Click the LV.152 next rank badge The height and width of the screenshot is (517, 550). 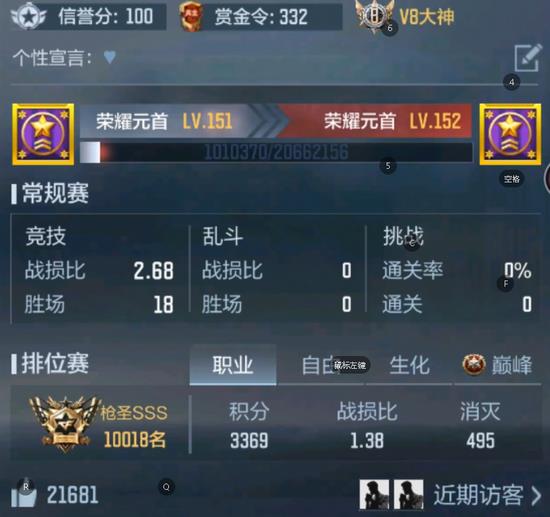(x=510, y=134)
